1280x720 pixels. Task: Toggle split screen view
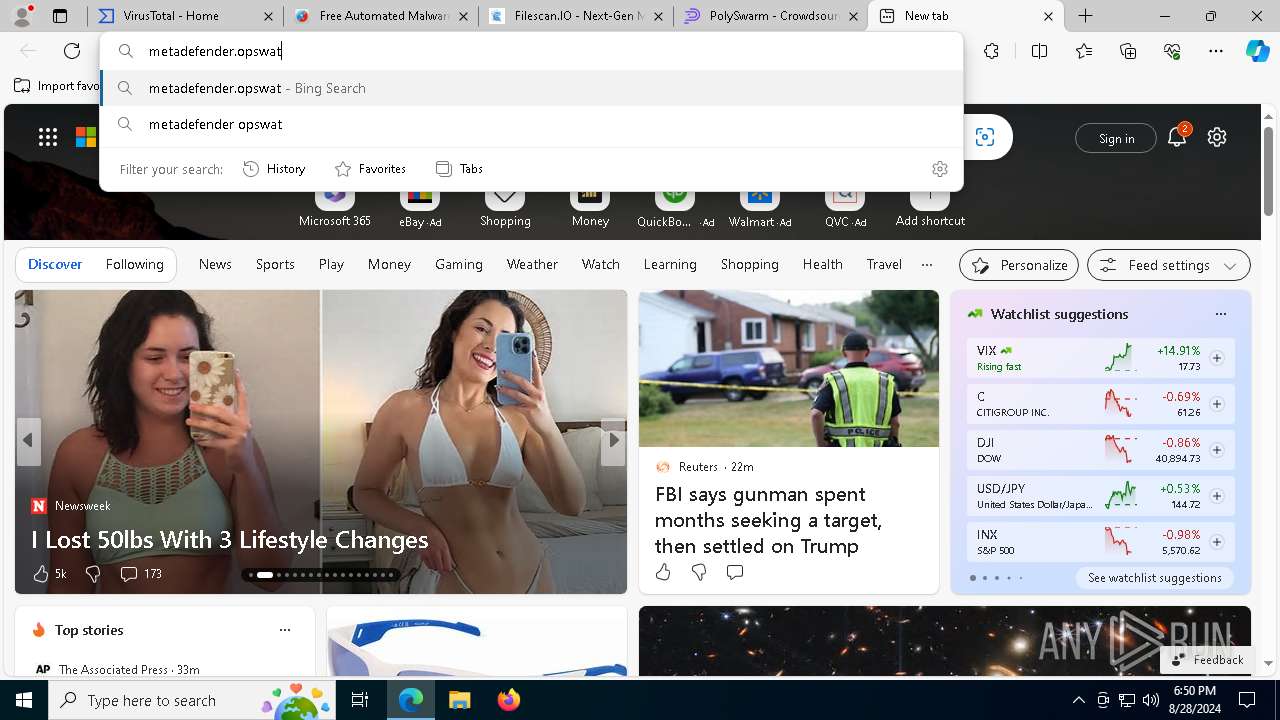tap(1039, 51)
